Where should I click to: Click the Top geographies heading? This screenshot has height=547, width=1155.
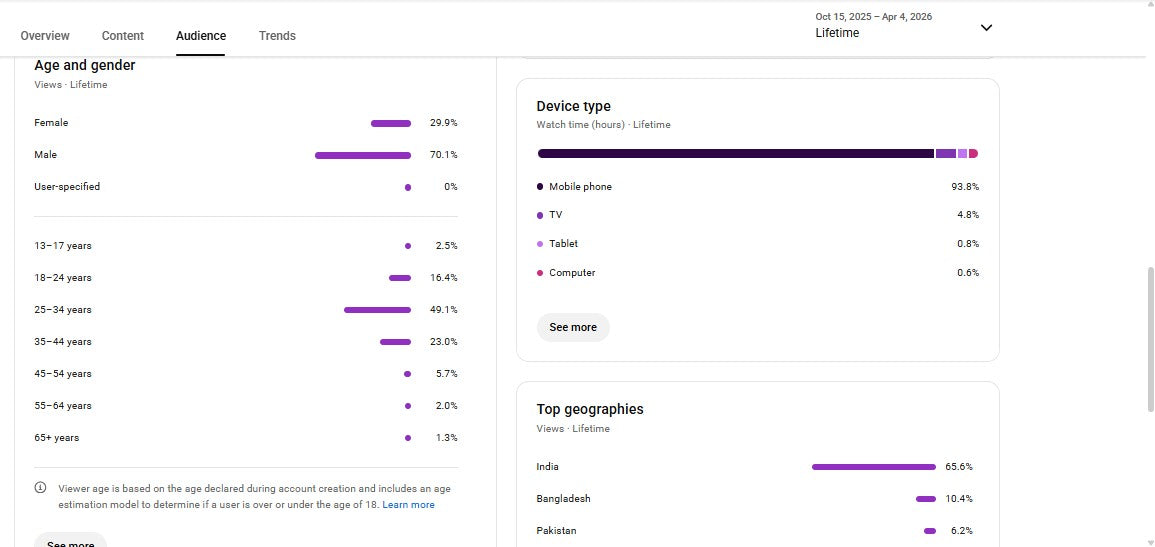coord(590,409)
